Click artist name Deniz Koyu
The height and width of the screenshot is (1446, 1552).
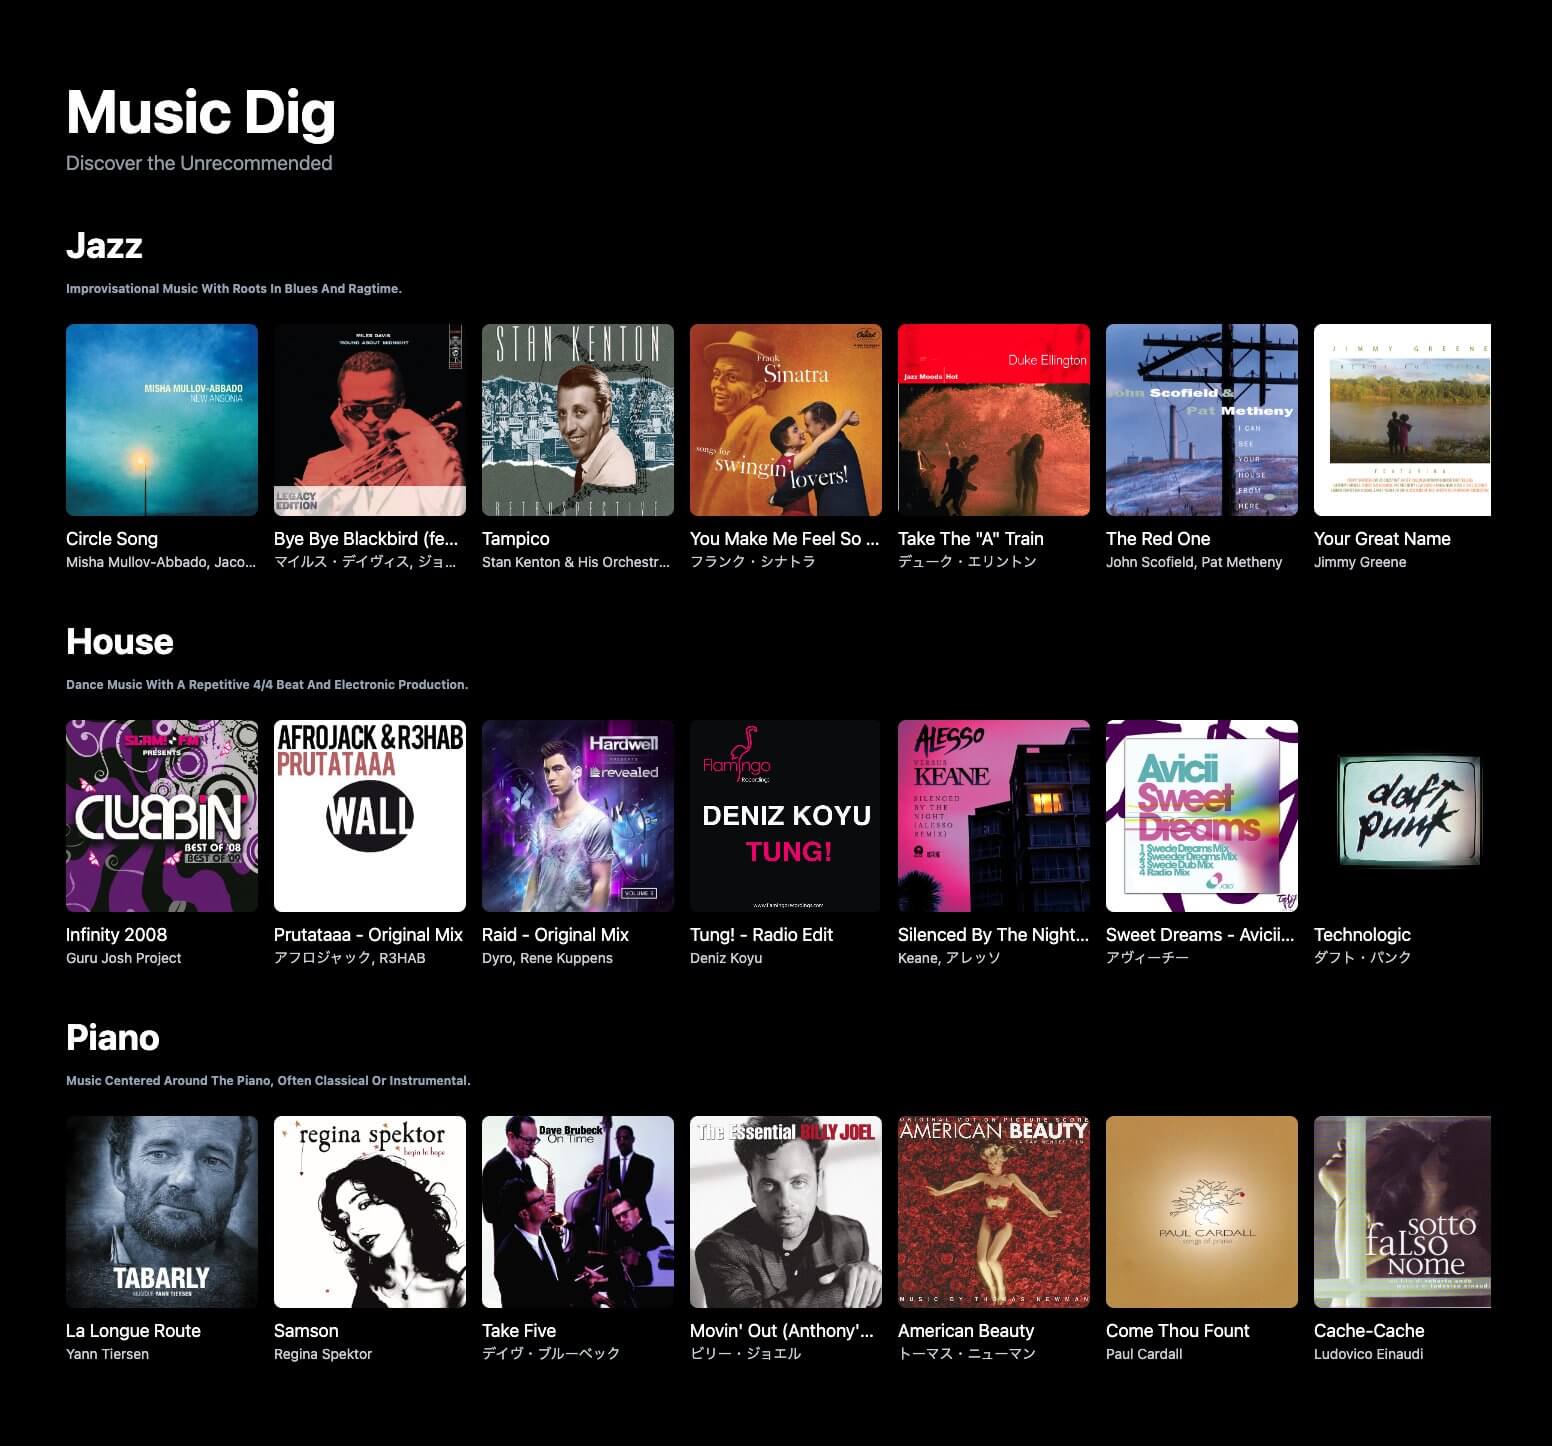[726, 958]
